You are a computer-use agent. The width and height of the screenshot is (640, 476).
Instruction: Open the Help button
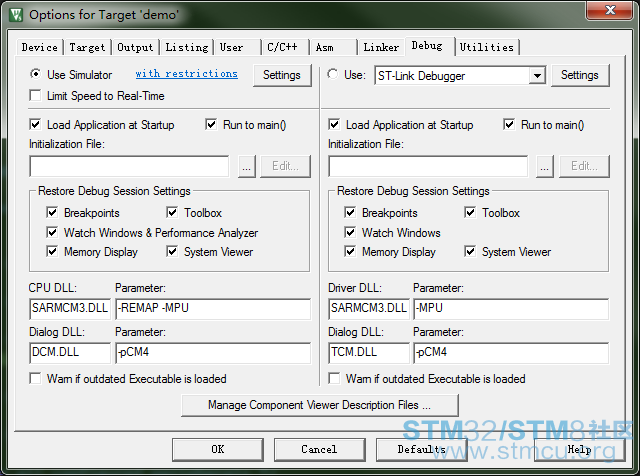(x=579, y=449)
